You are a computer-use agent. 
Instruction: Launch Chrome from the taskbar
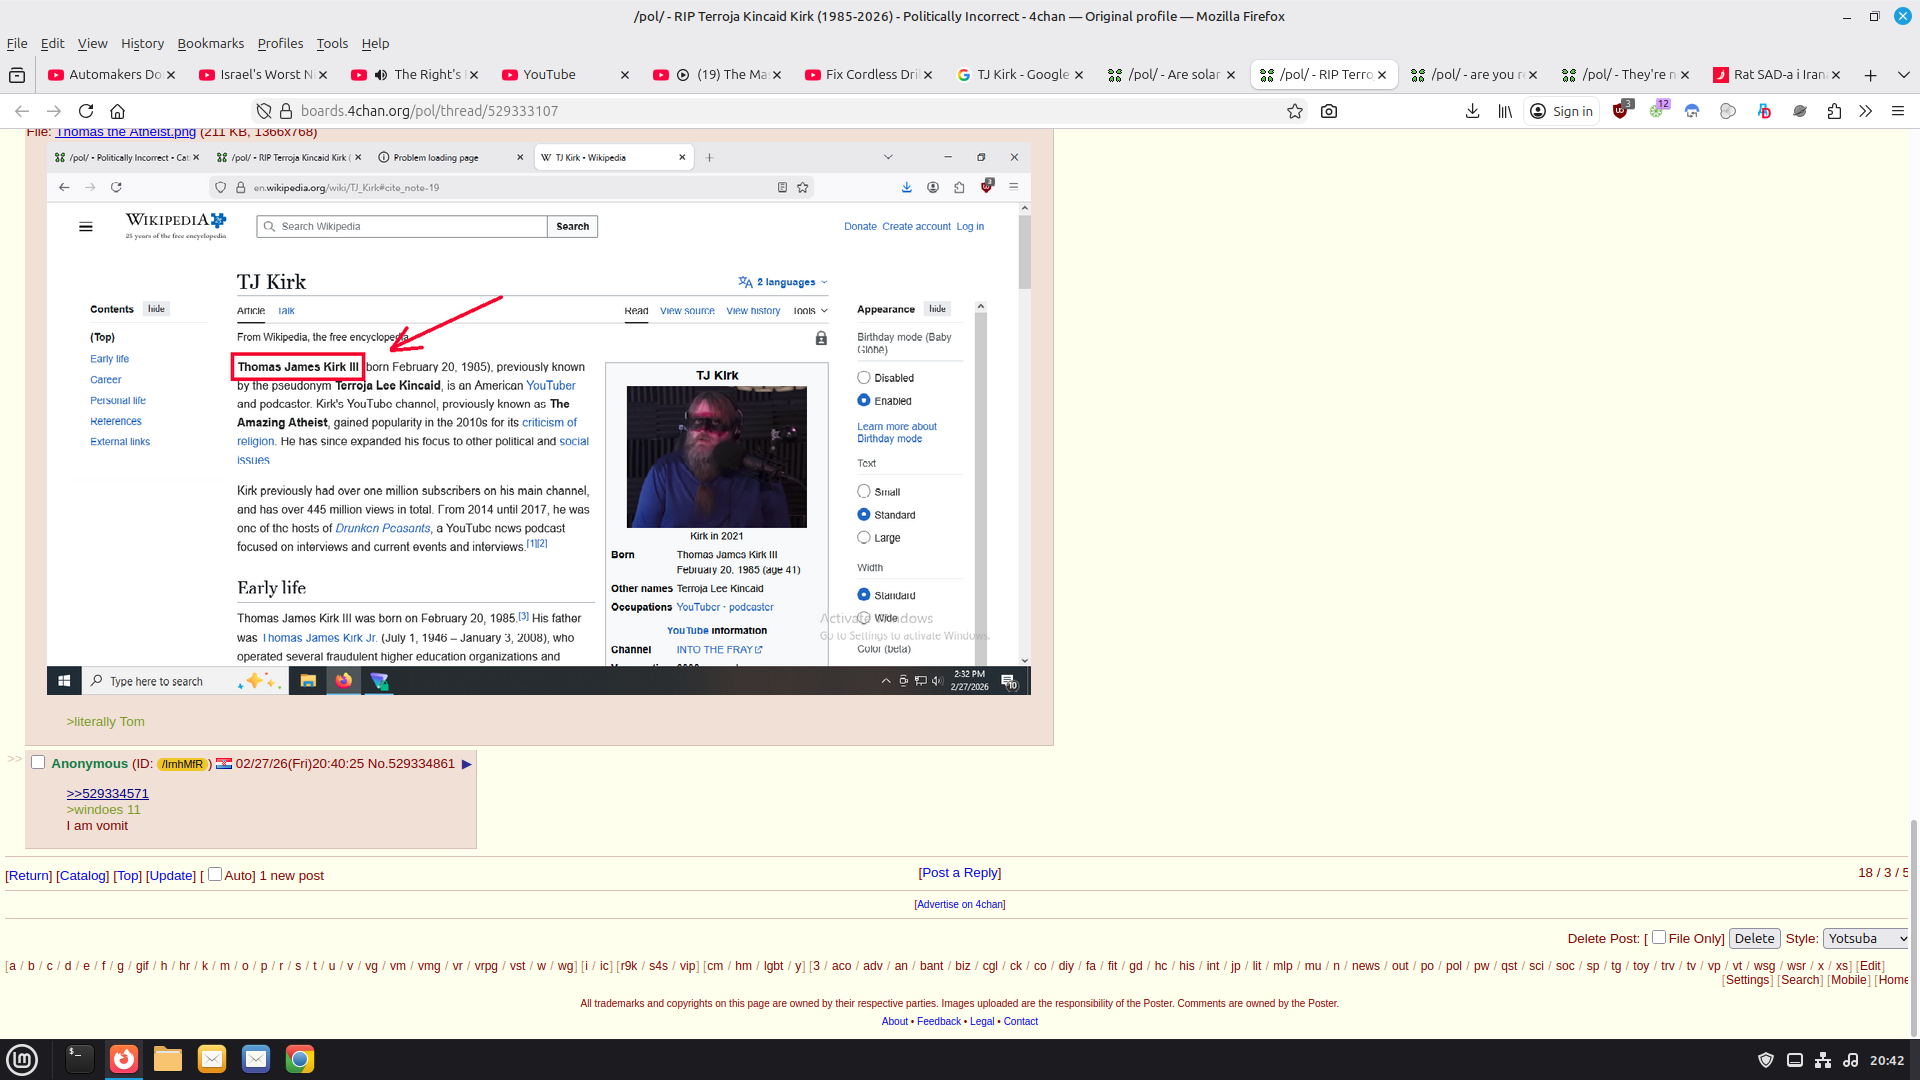click(299, 1059)
